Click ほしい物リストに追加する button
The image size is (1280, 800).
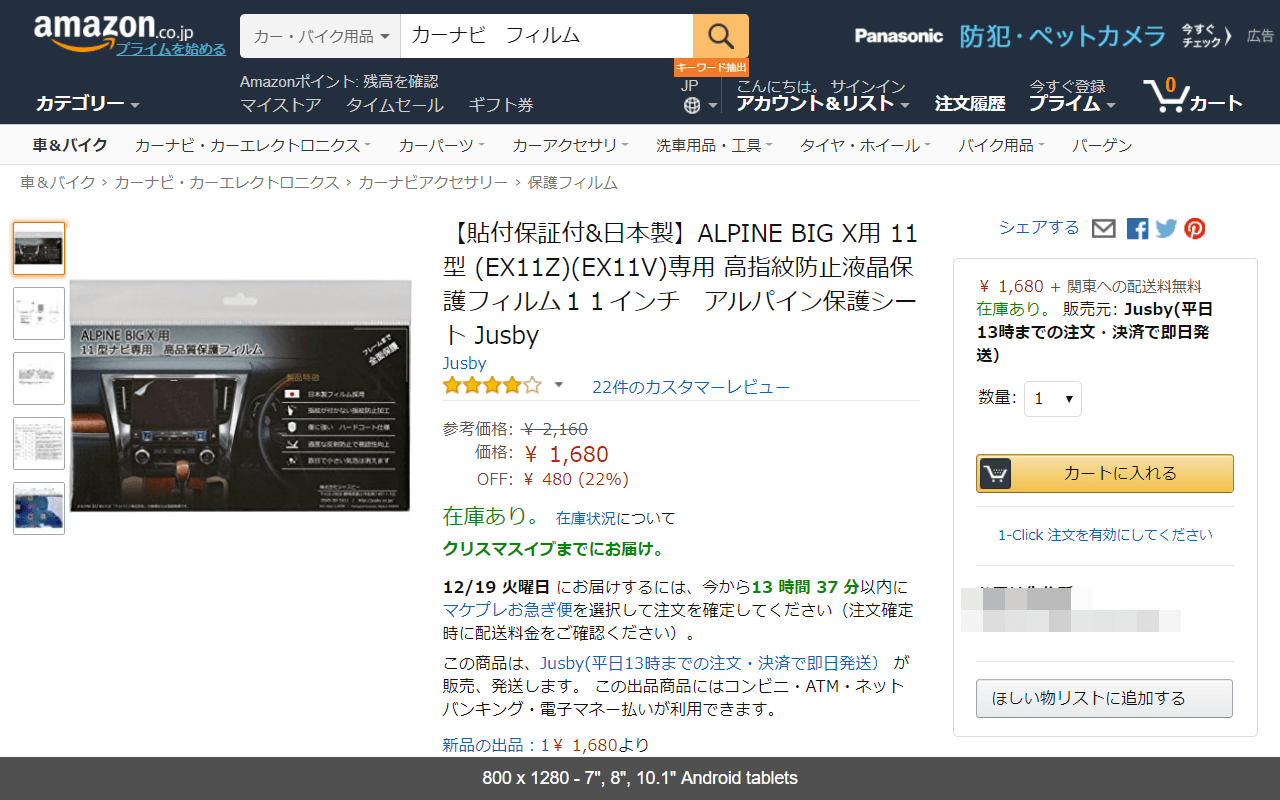click(1104, 698)
